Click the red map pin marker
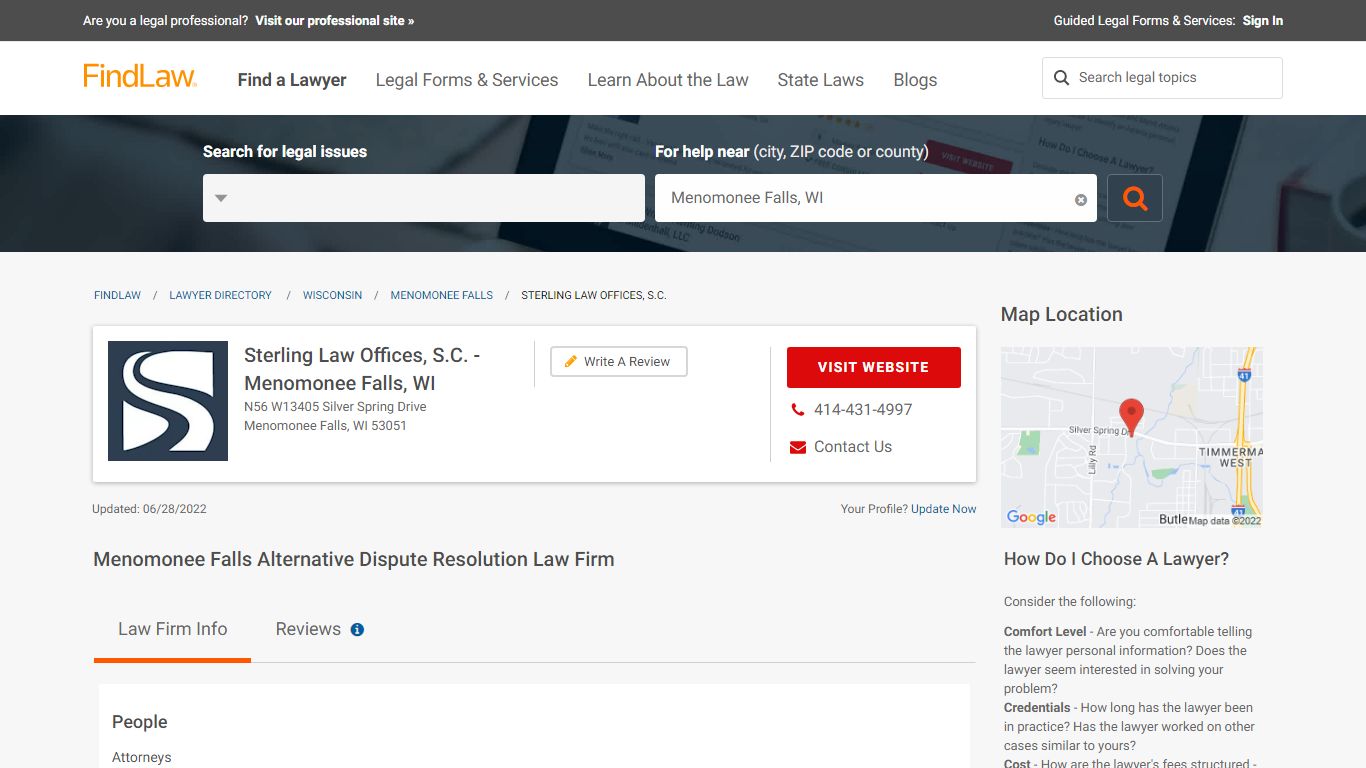 click(x=1131, y=416)
